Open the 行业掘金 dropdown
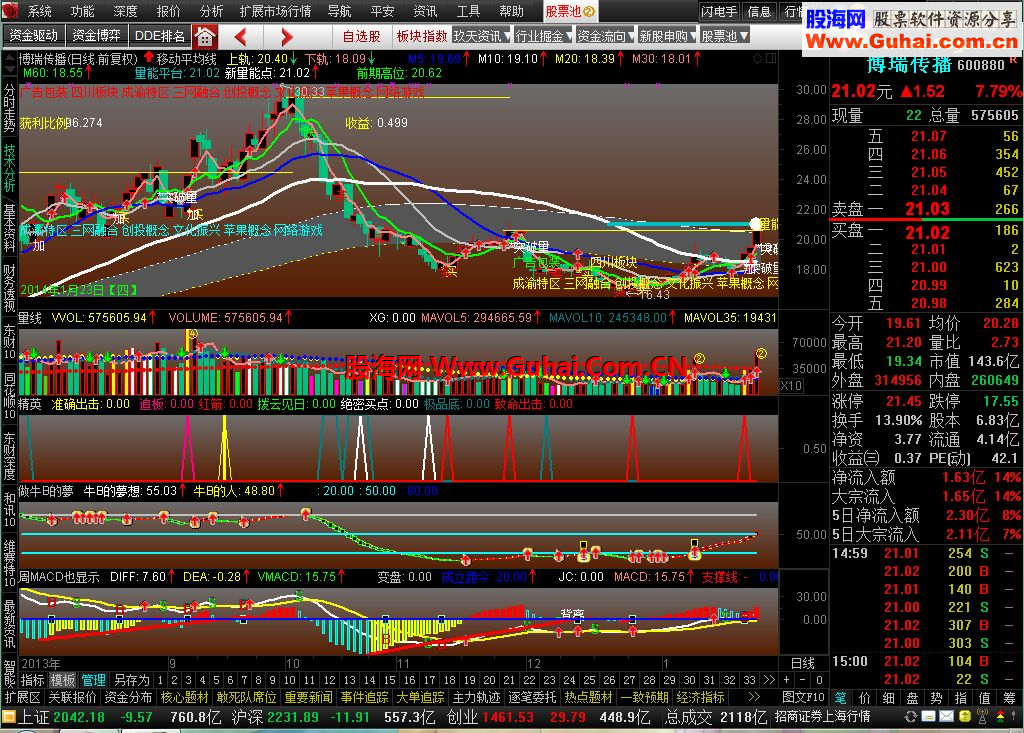Viewport: 1024px width, 733px height. [x=543, y=37]
